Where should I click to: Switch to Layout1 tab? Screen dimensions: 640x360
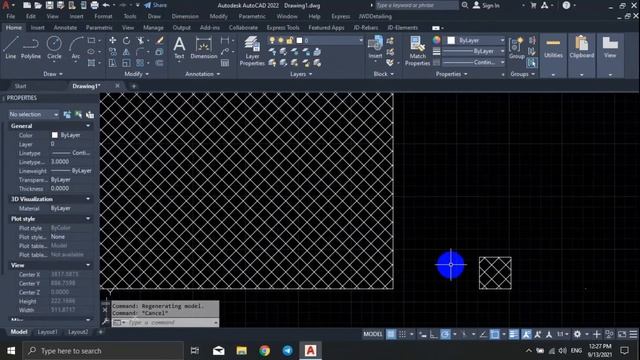(x=47, y=332)
